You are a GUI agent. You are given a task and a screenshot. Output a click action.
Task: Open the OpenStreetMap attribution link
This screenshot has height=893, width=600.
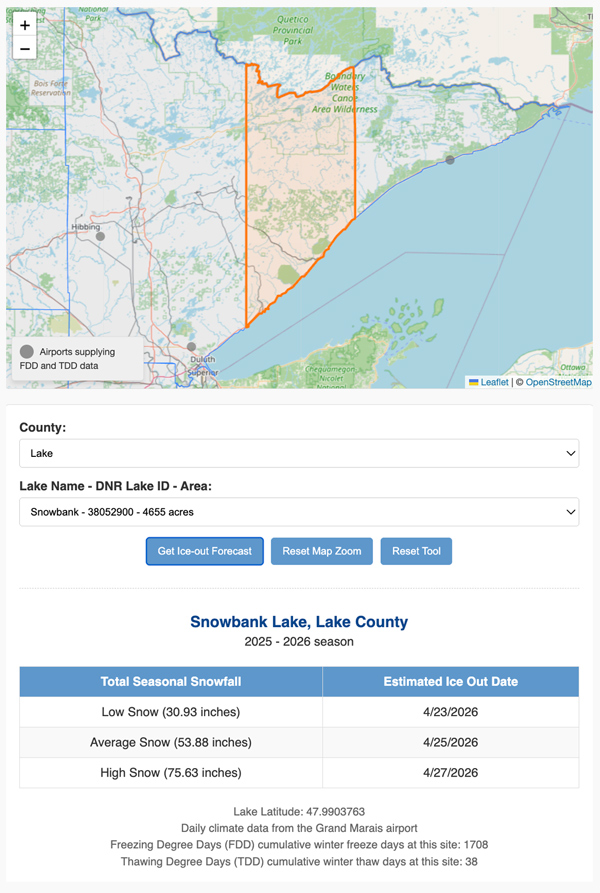coord(558,382)
